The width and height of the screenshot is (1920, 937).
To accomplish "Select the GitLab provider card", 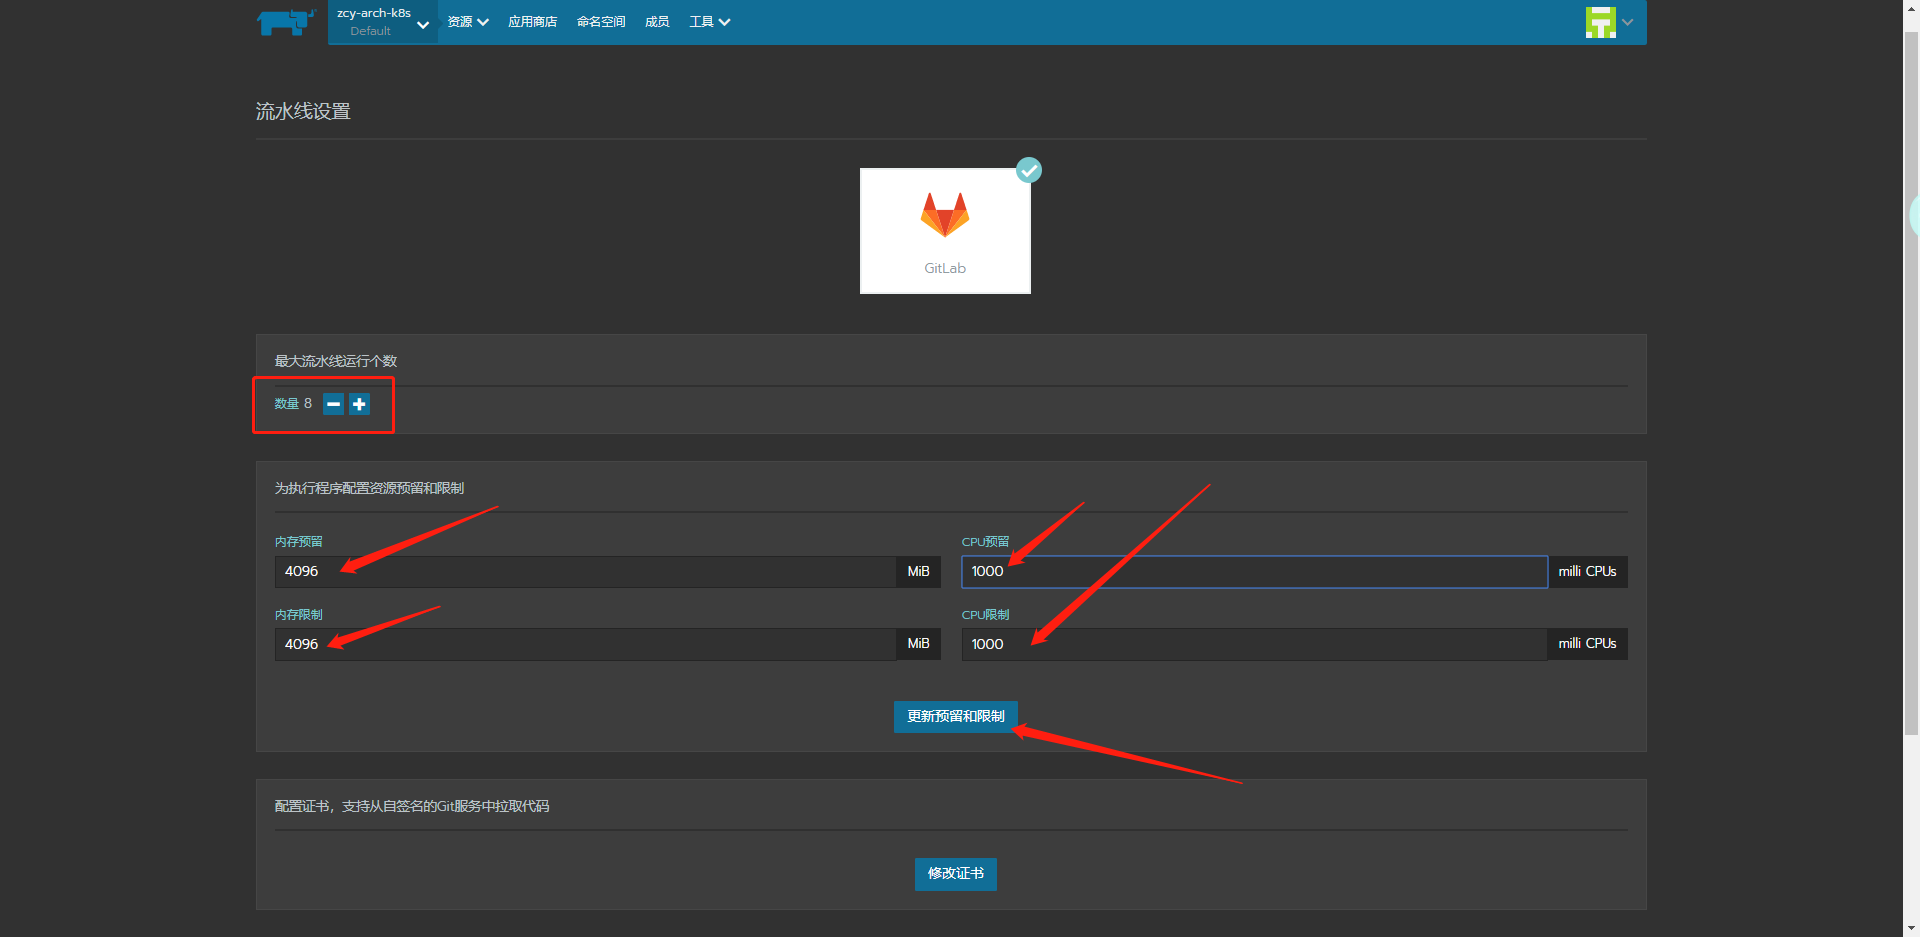I will 945,231.
